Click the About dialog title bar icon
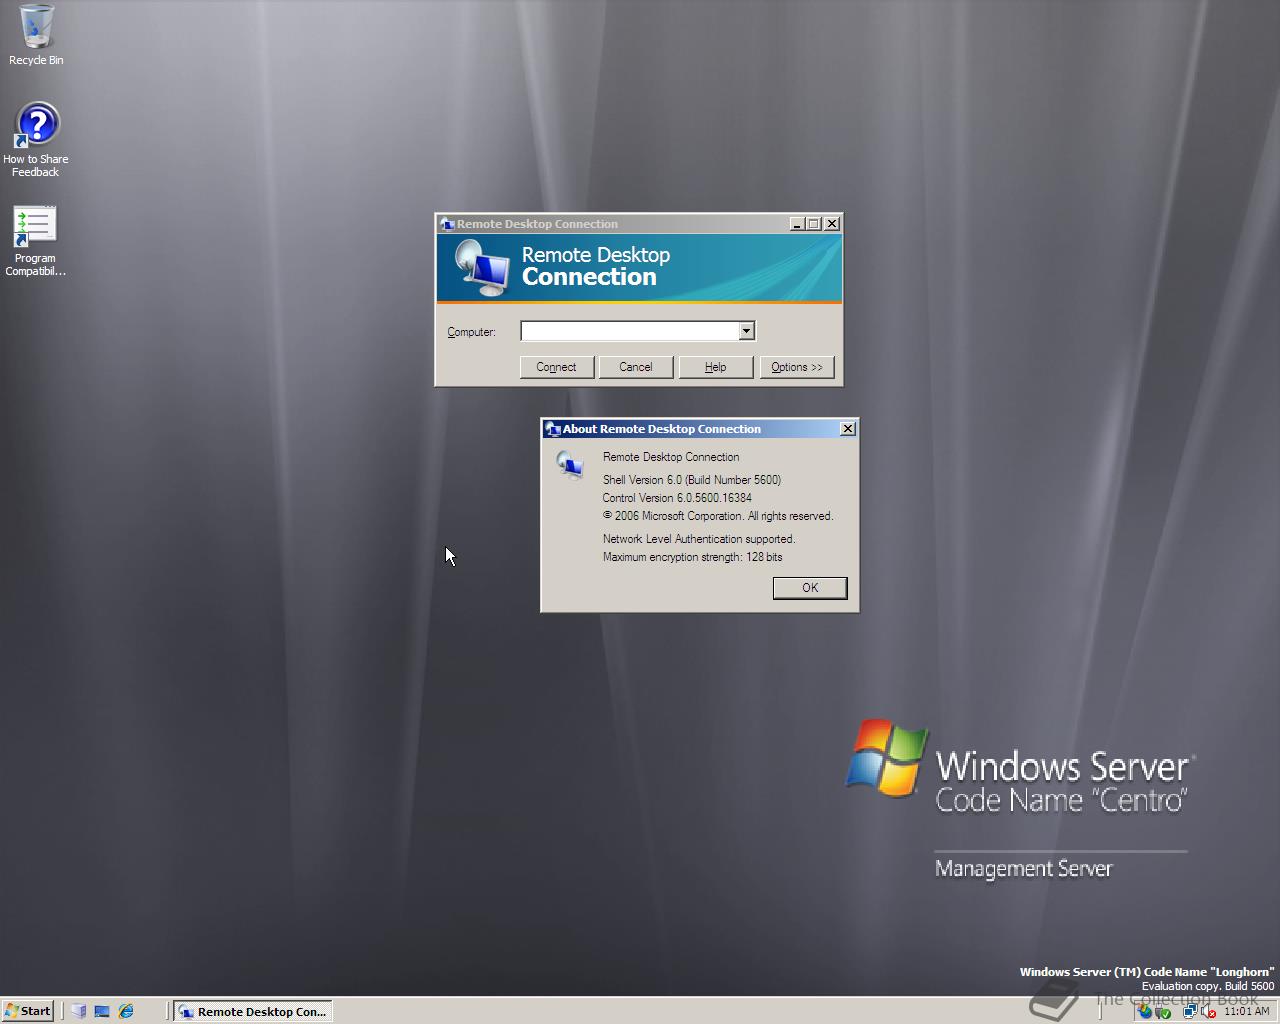Viewport: 1280px width, 1024px height. point(552,429)
